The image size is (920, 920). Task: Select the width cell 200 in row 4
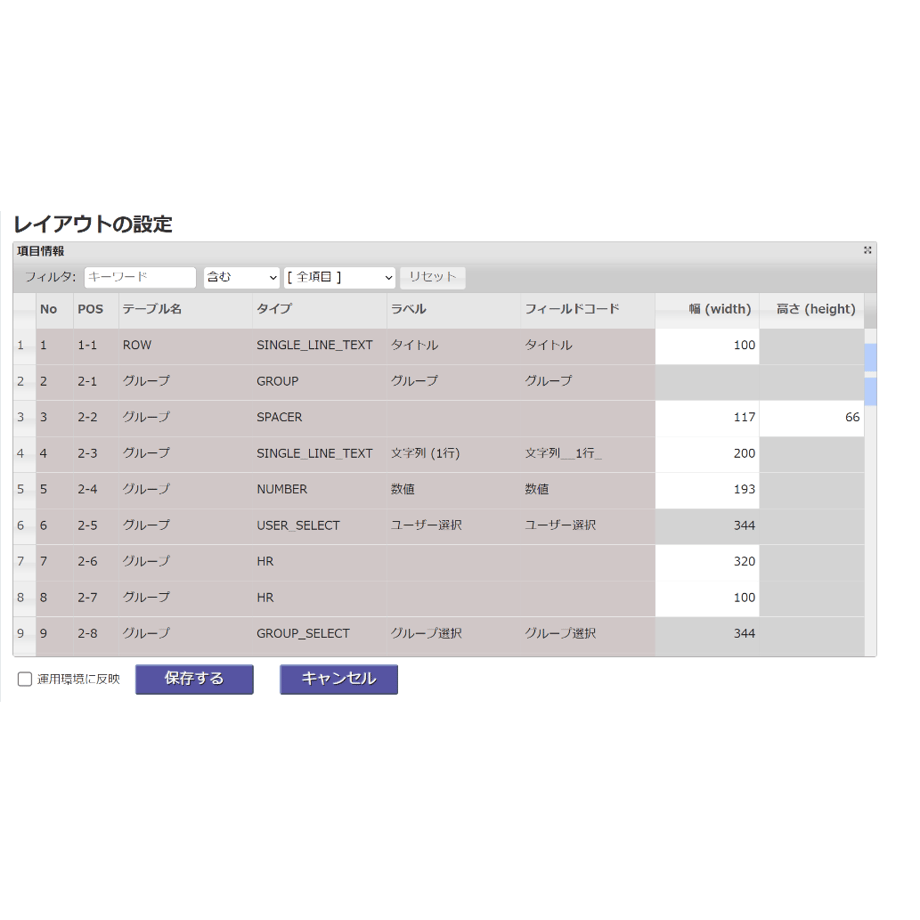point(707,454)
